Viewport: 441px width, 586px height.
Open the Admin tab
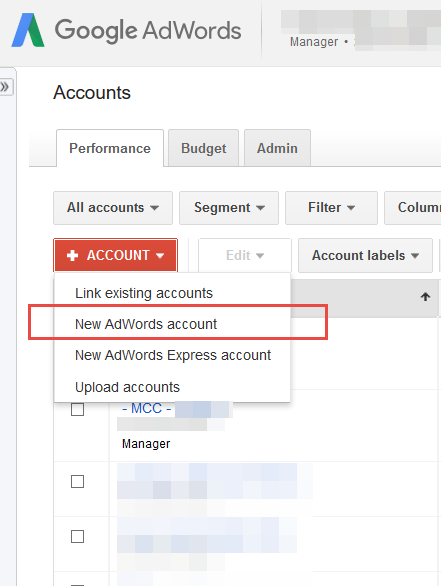click(x=277, y=148)
